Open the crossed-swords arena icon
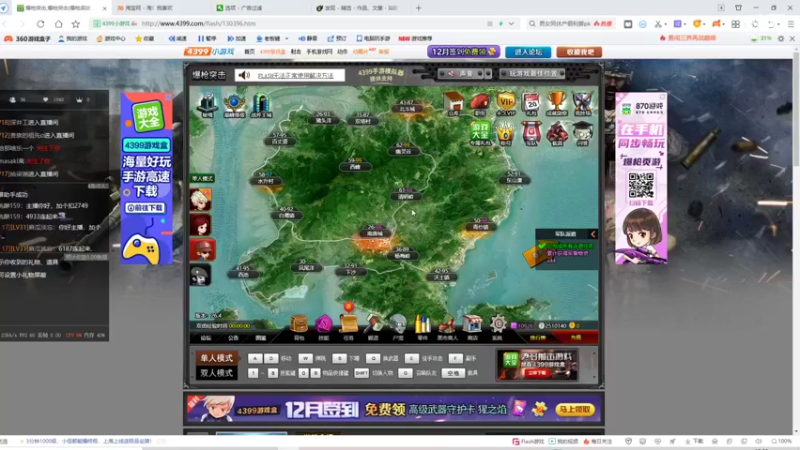Viewport: 800px width, 450px height. click(582, 103)
